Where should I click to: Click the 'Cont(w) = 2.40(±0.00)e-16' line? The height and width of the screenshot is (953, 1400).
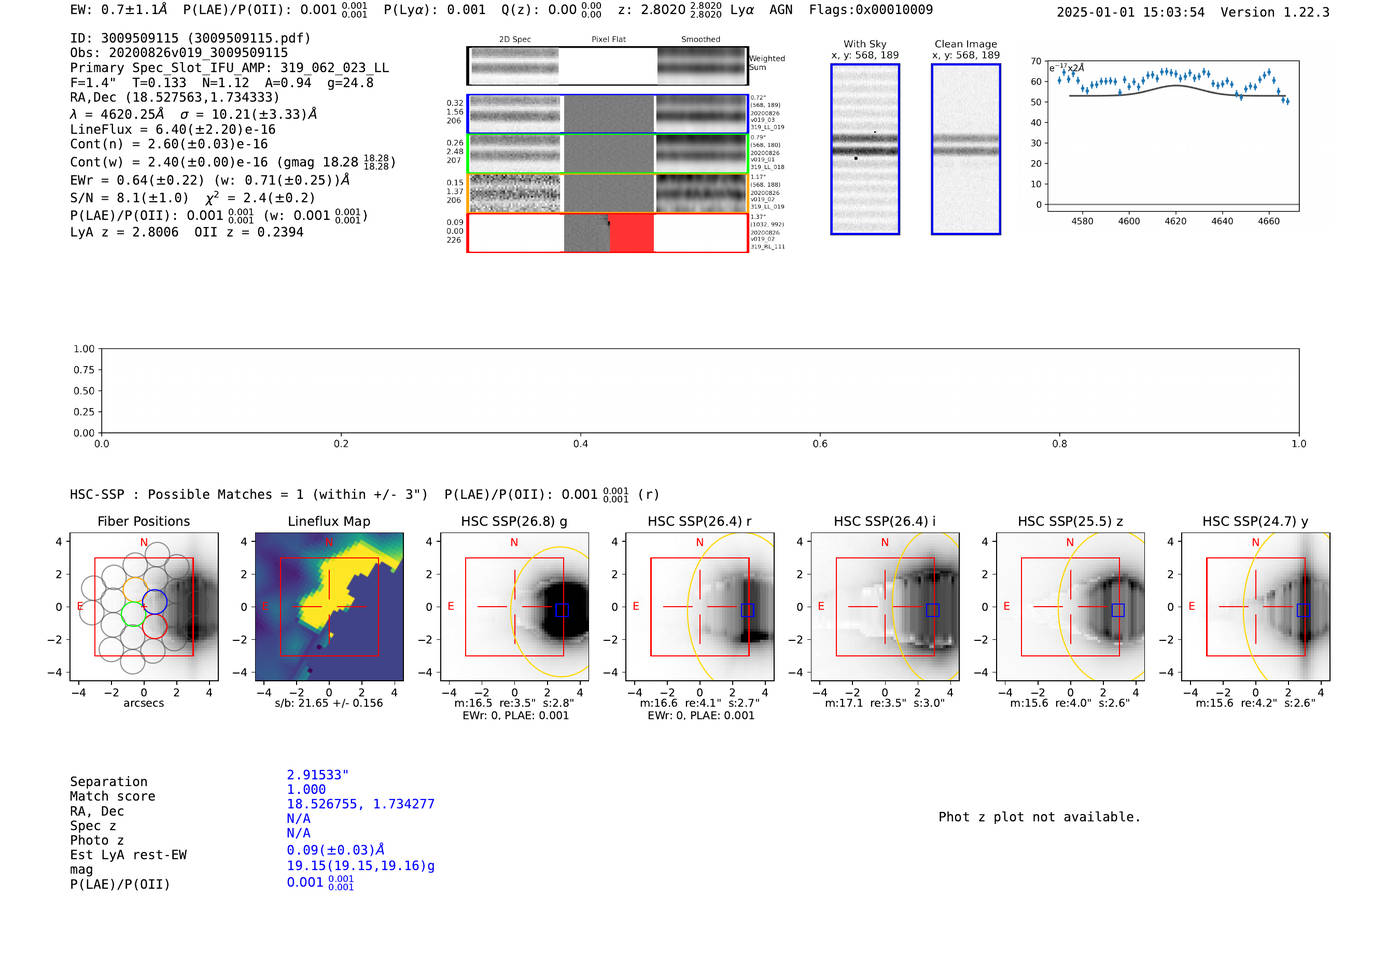coord(233,161)
